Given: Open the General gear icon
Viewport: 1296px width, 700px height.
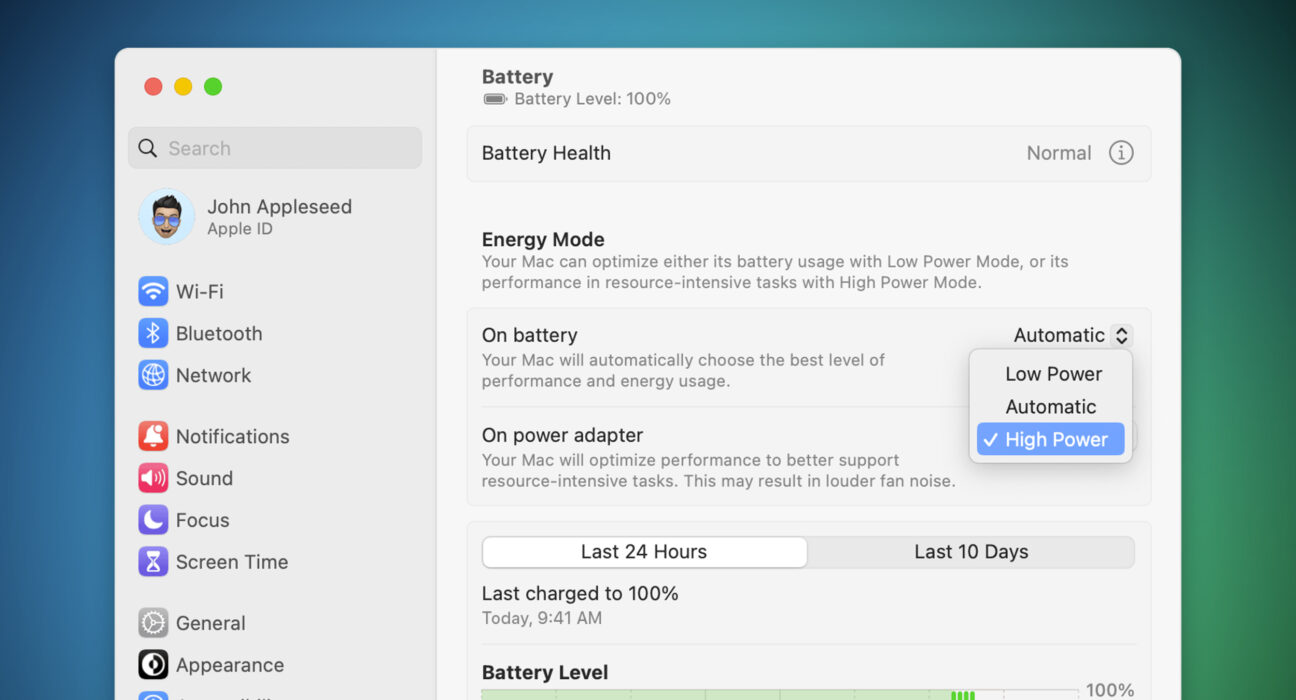Looking at the screenshot, I should click(153, 623).
